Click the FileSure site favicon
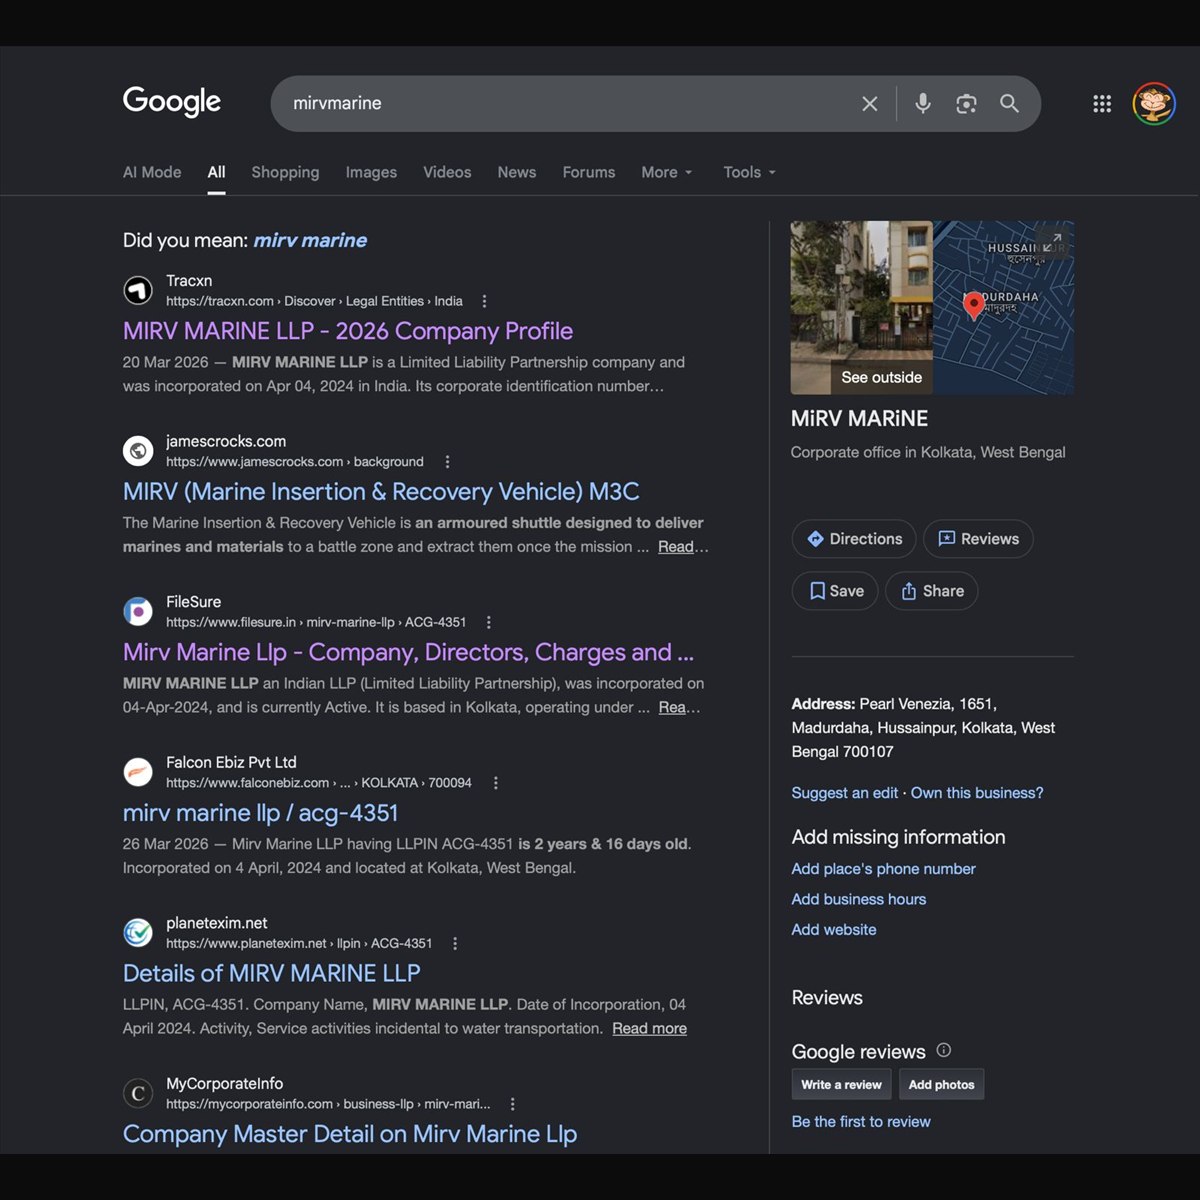This screenshot has height=1200, width=1200. 138,612
